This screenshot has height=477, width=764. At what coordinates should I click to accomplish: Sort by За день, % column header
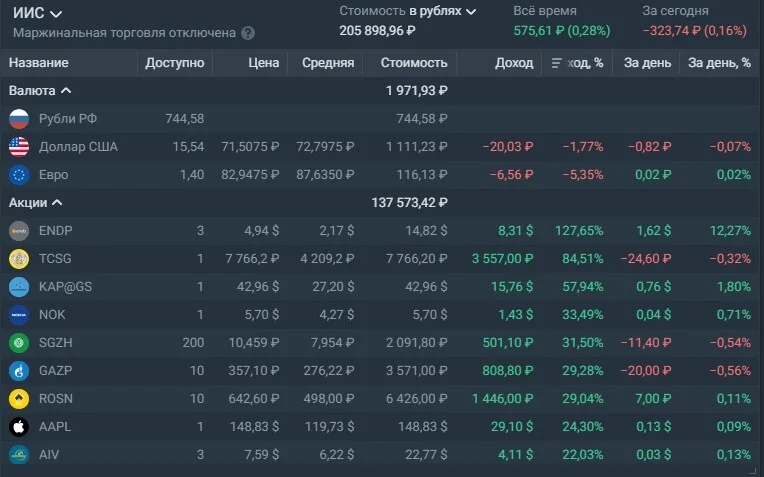tap(719, 63)
